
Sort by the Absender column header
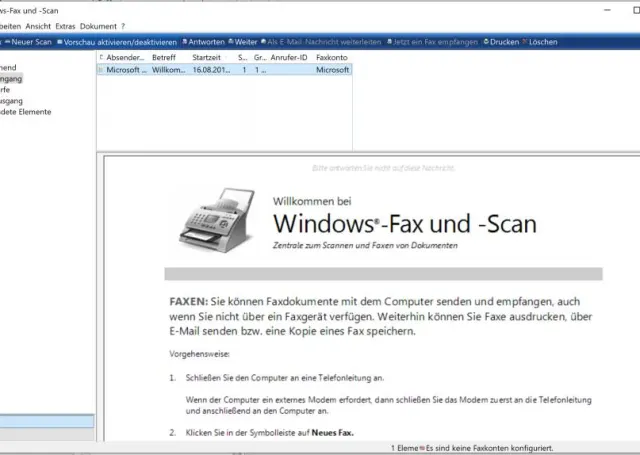coord(125,58)
